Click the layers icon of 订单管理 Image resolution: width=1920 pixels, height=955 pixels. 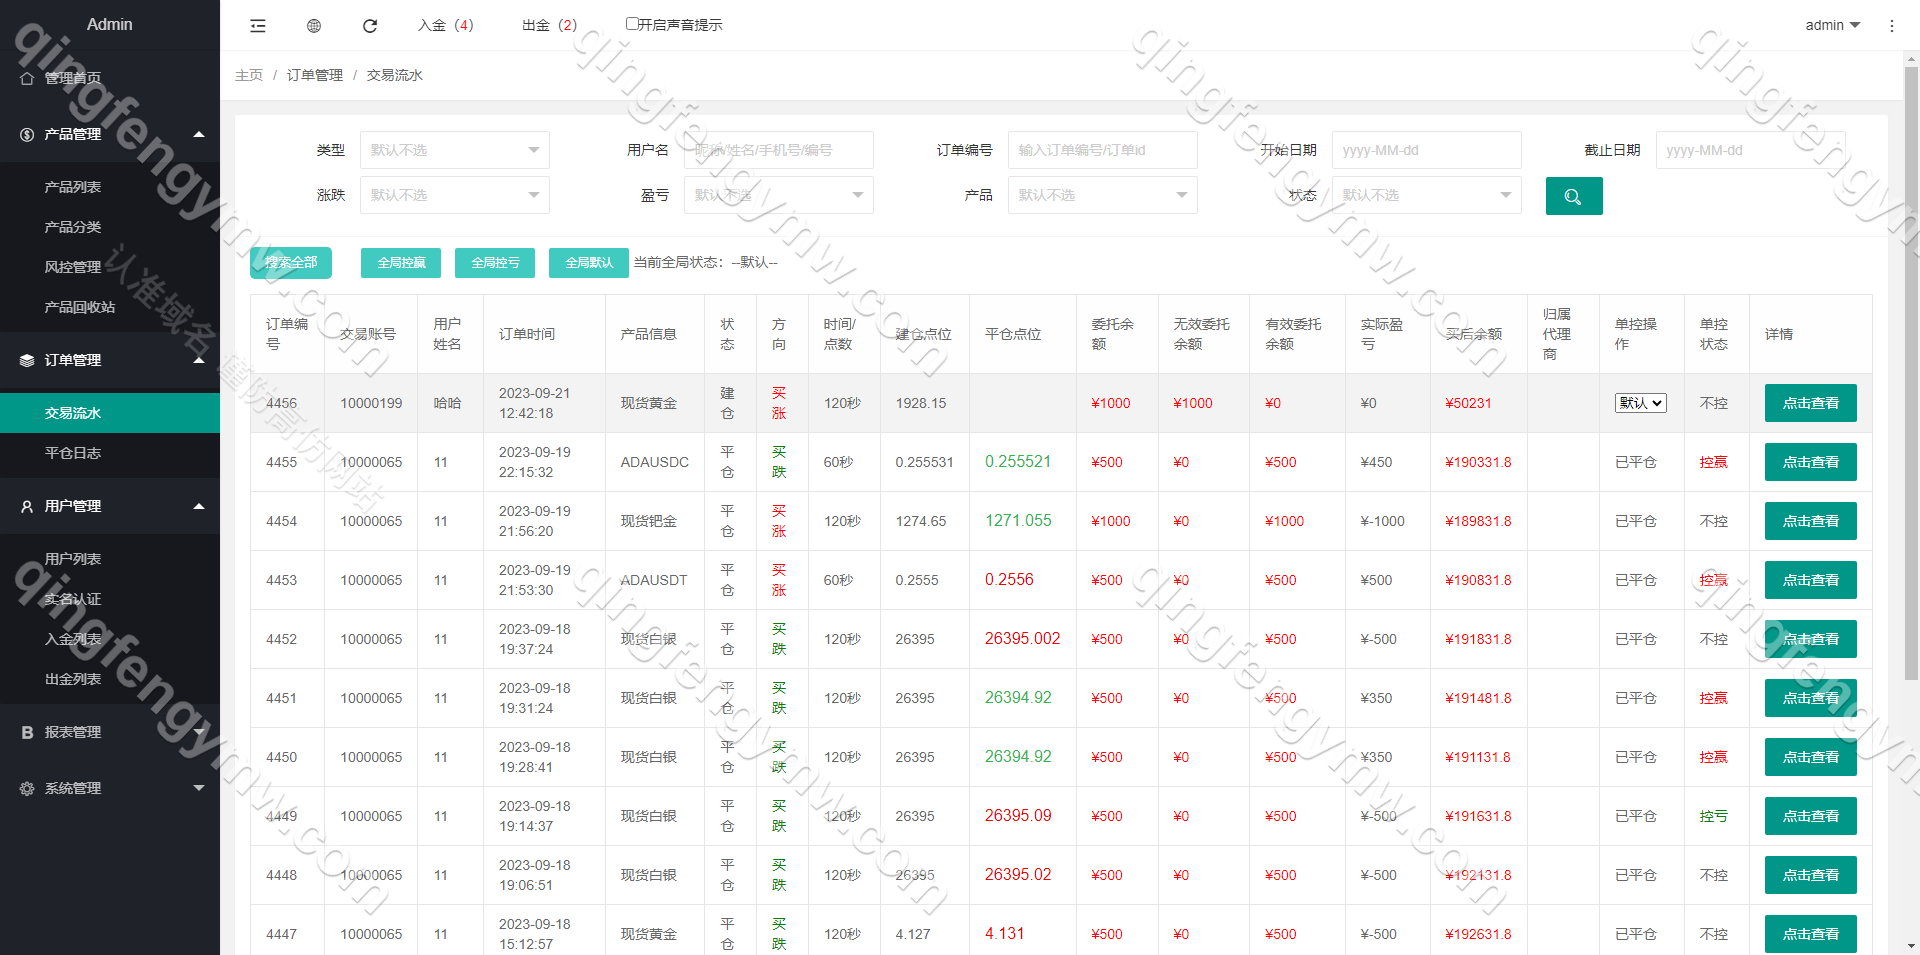27,360
